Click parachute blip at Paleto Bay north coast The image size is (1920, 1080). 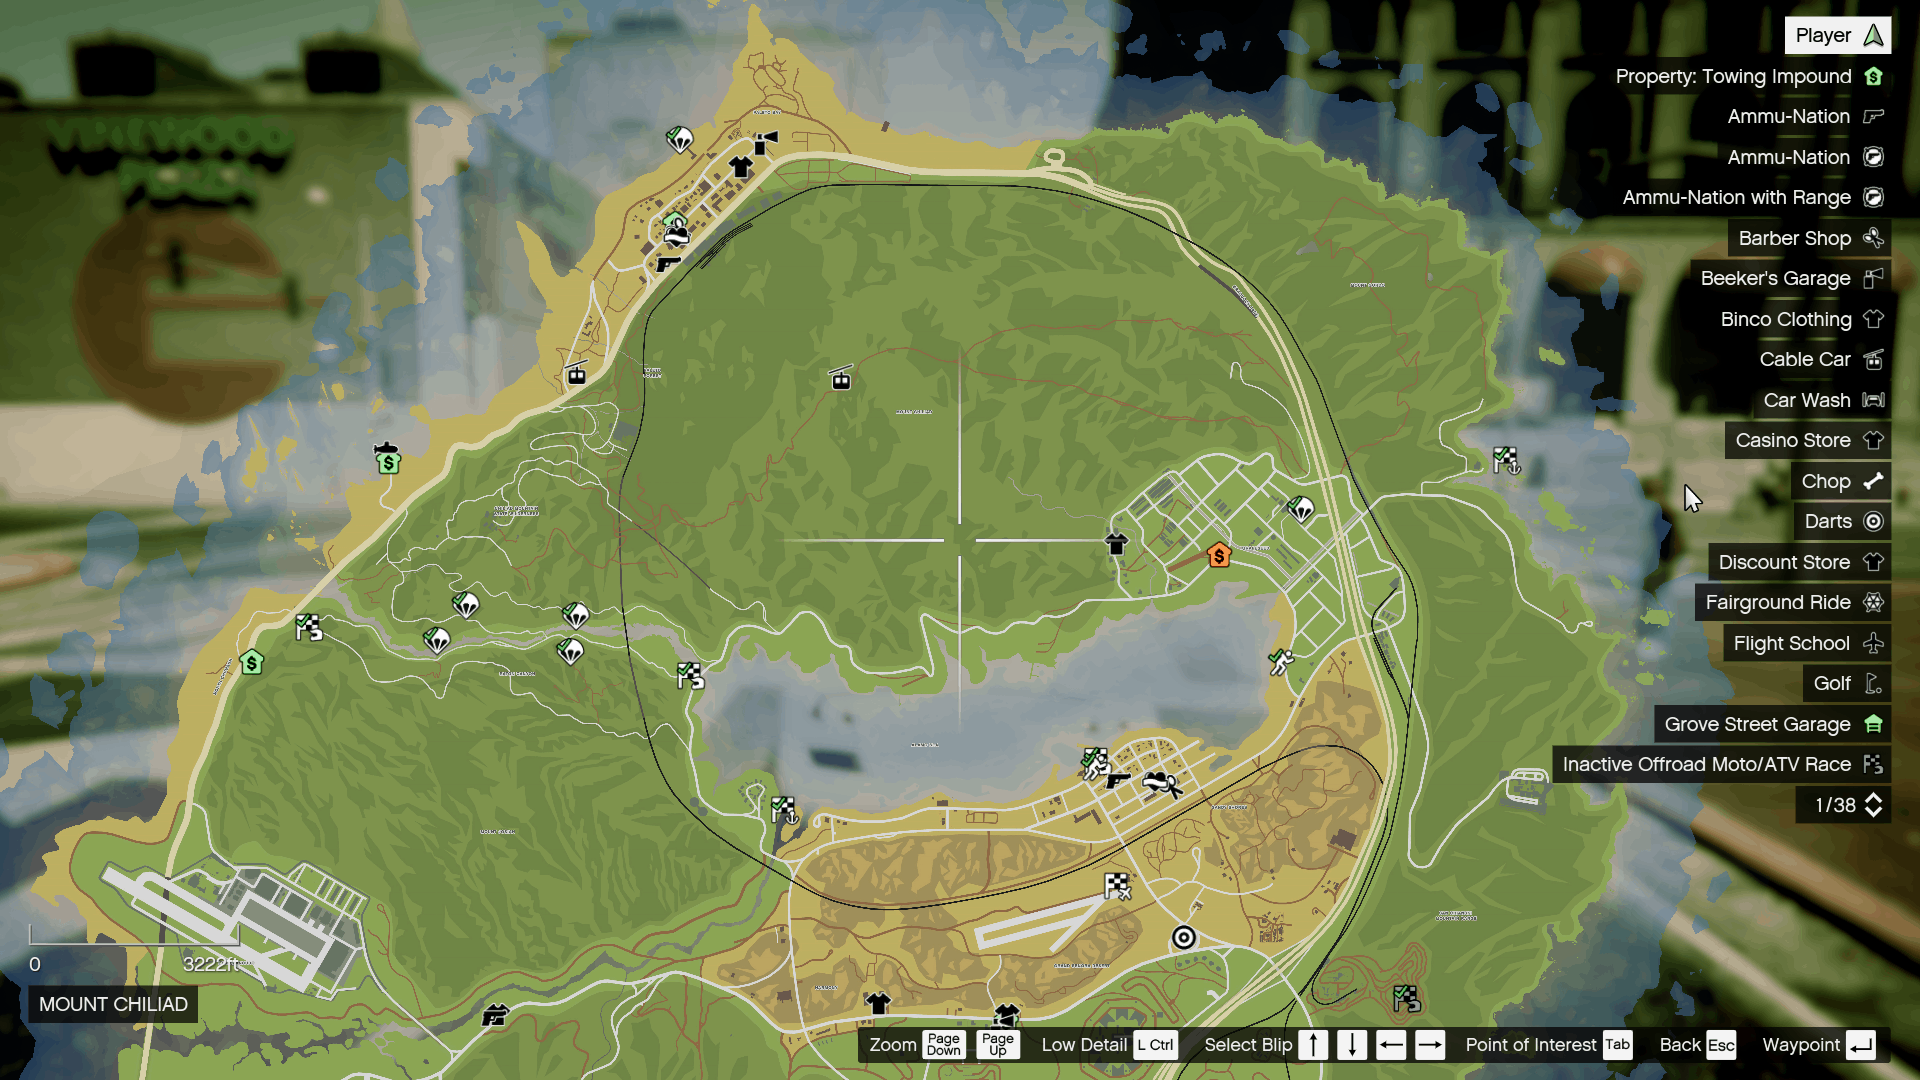pyautogui.click(x=680, y=139)
